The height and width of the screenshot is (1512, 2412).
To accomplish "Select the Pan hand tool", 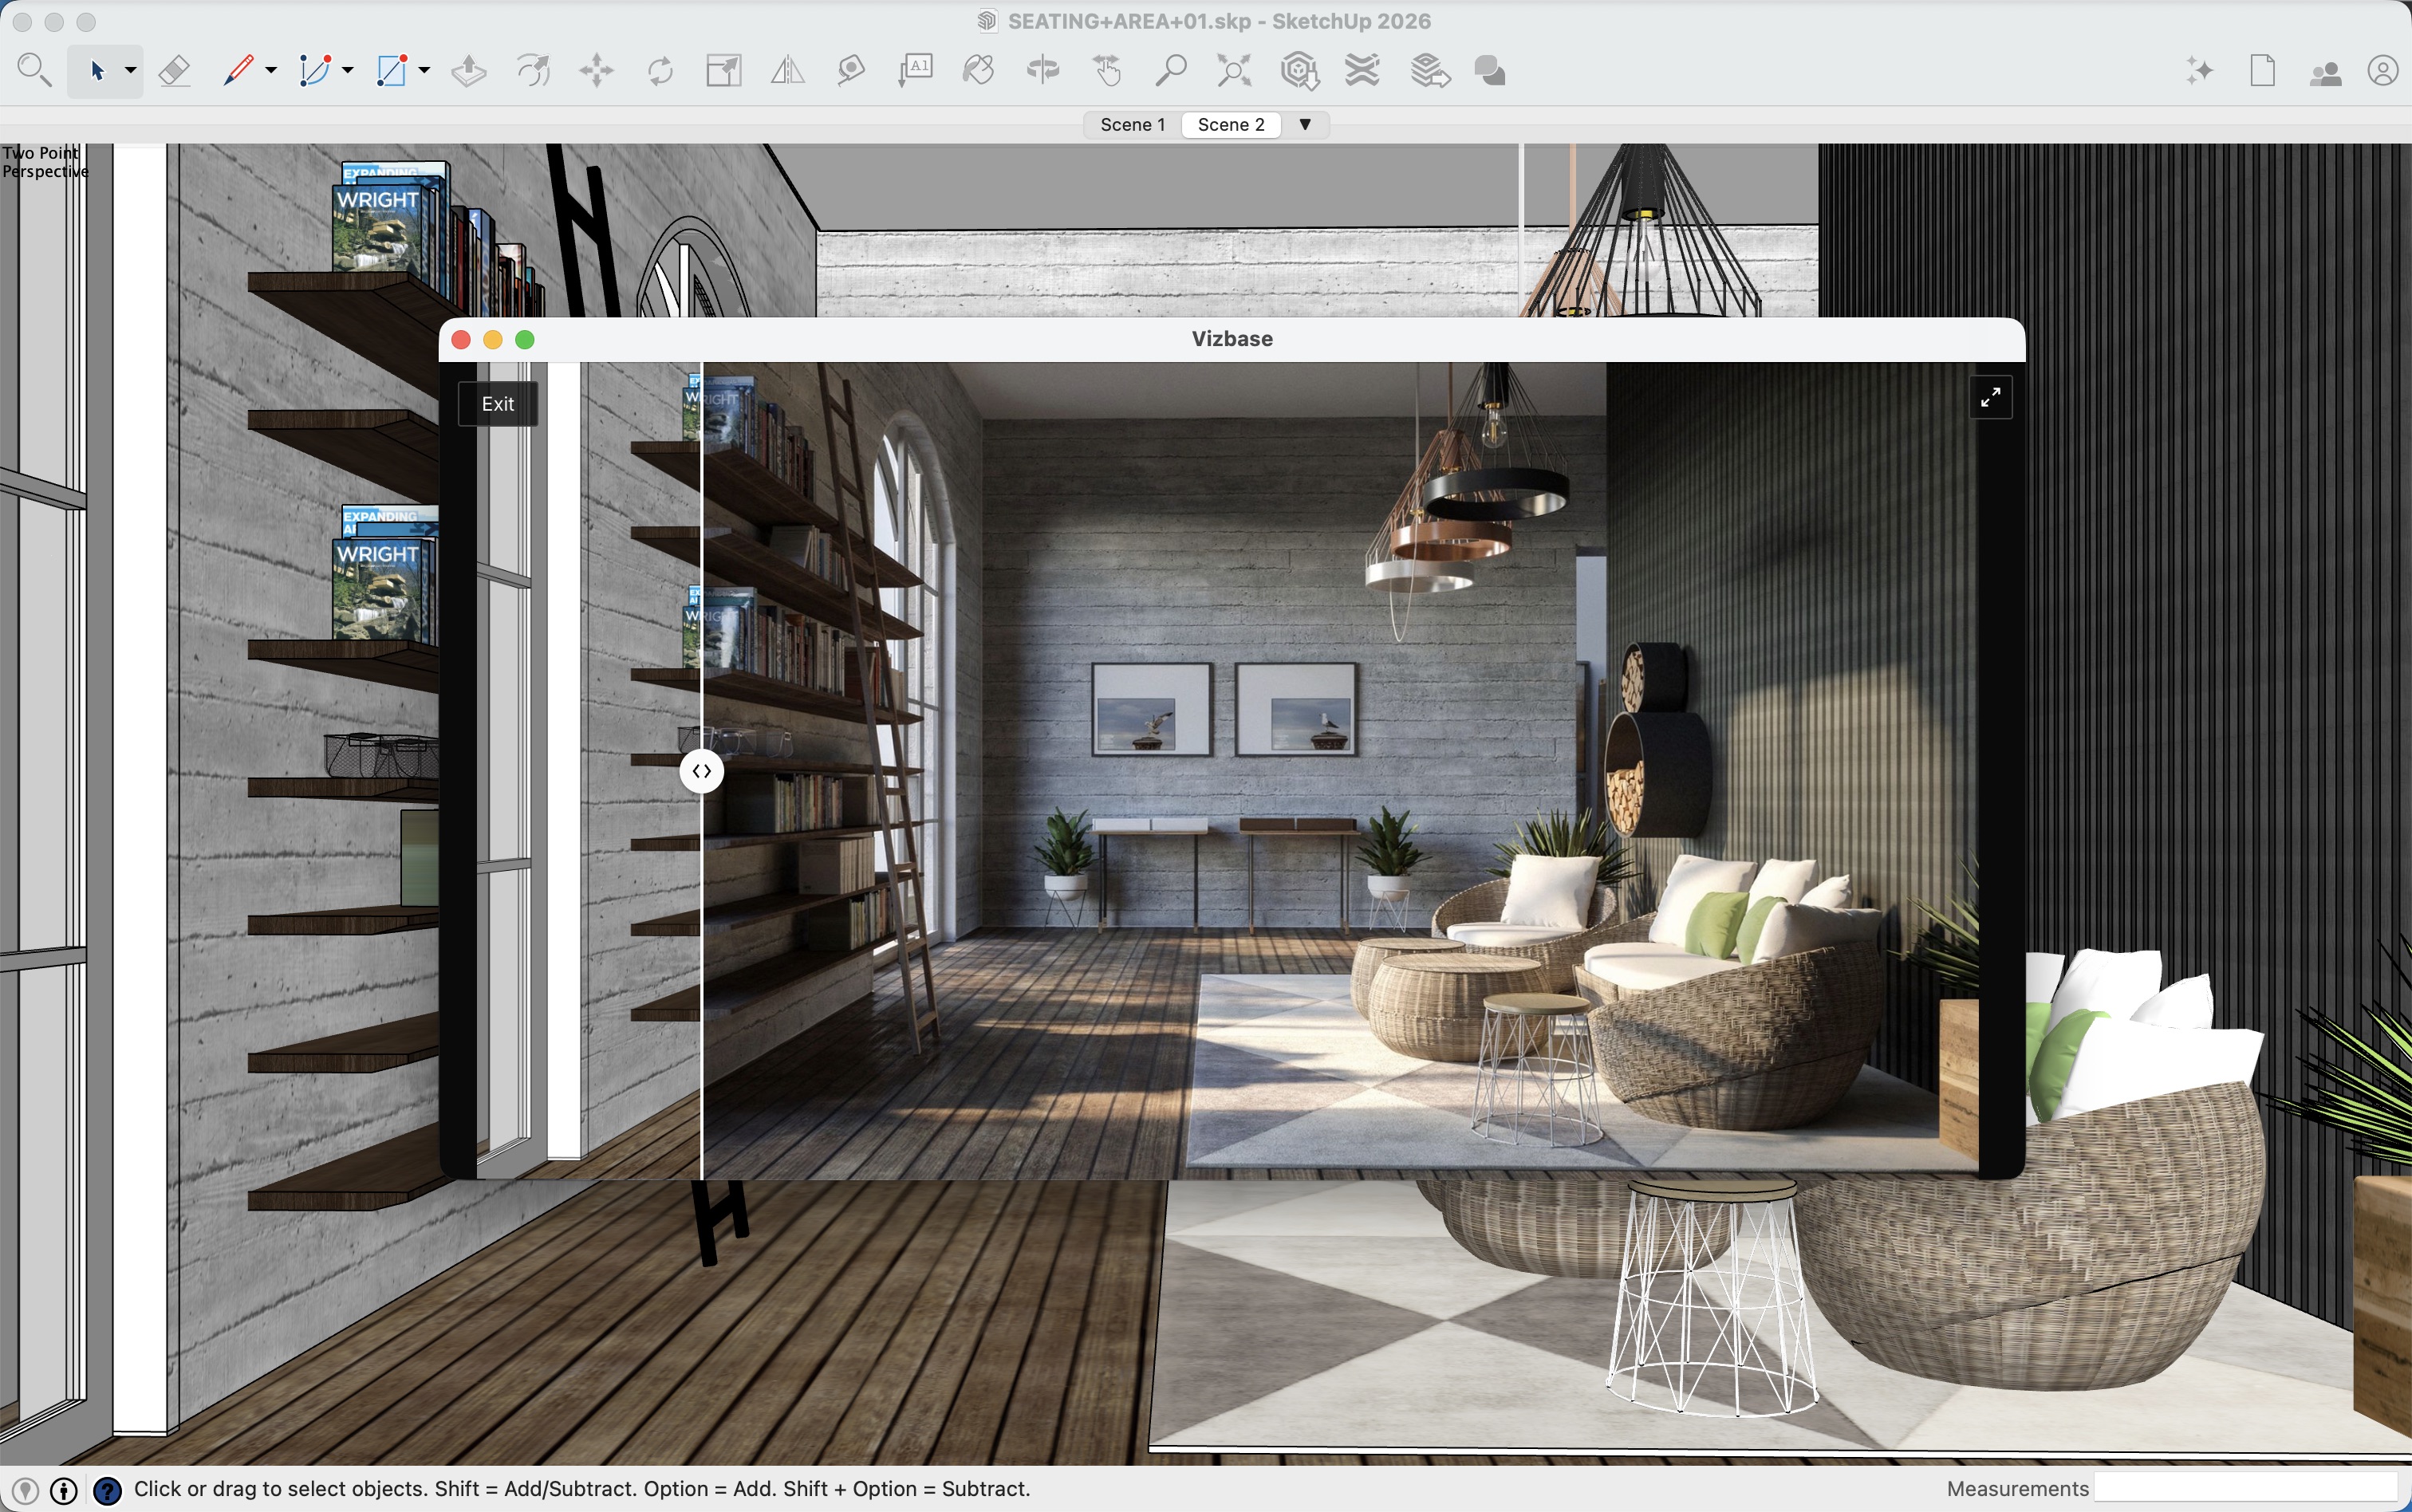I will click(x=1107, y=71).
